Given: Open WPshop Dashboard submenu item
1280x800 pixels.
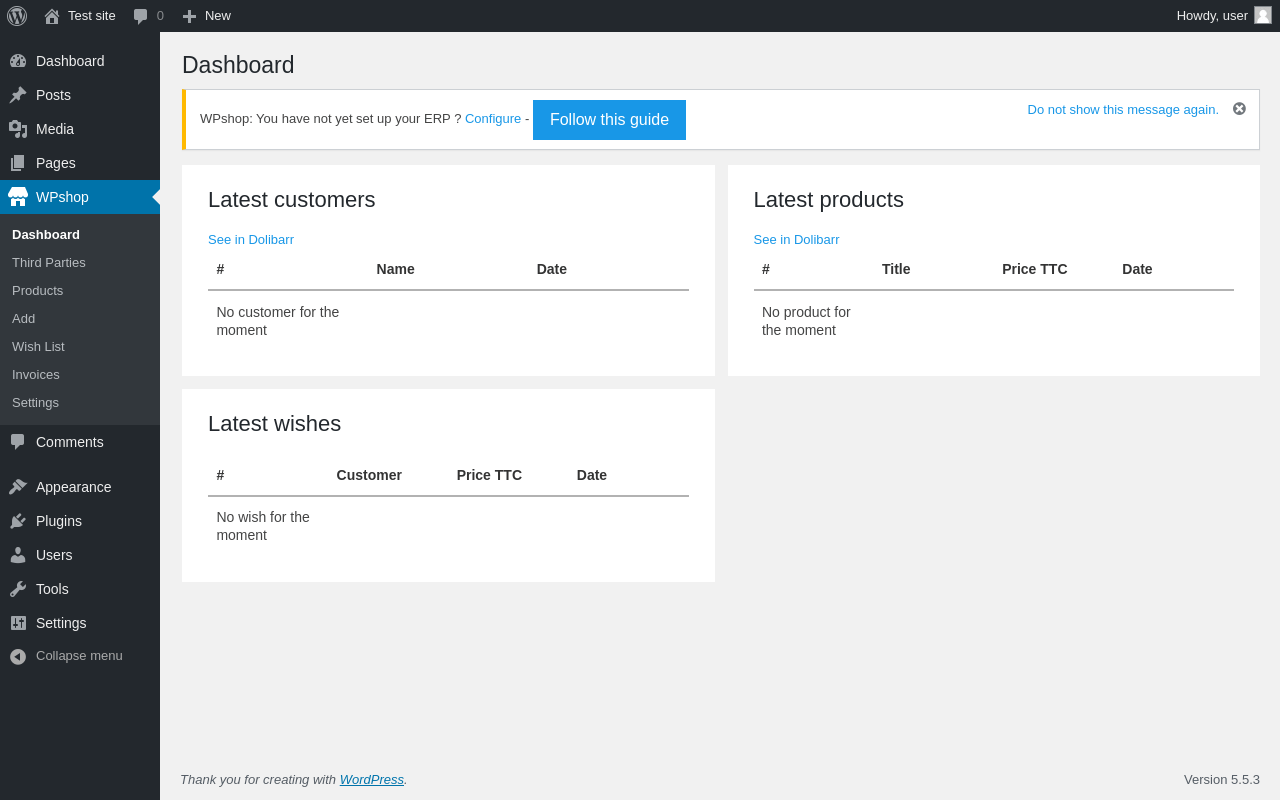Looking at the screenshot, I should point(46,235).
